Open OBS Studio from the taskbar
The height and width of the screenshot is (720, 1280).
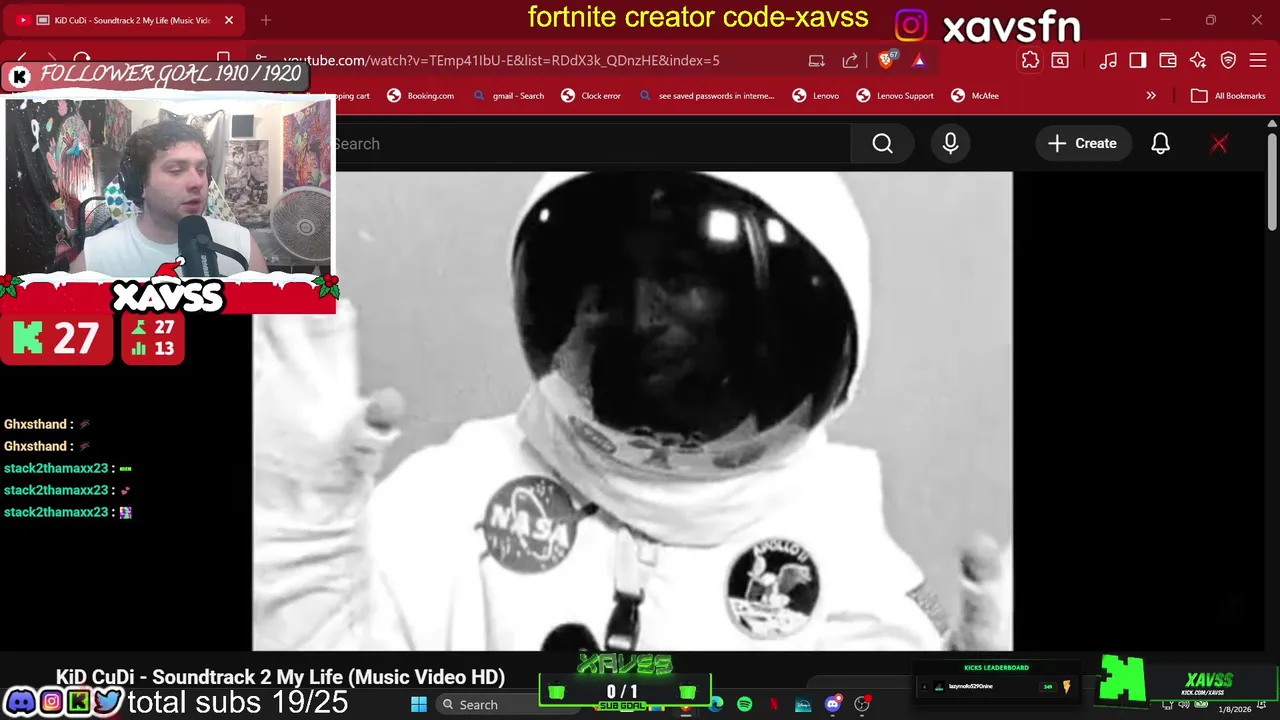[862, 705]
